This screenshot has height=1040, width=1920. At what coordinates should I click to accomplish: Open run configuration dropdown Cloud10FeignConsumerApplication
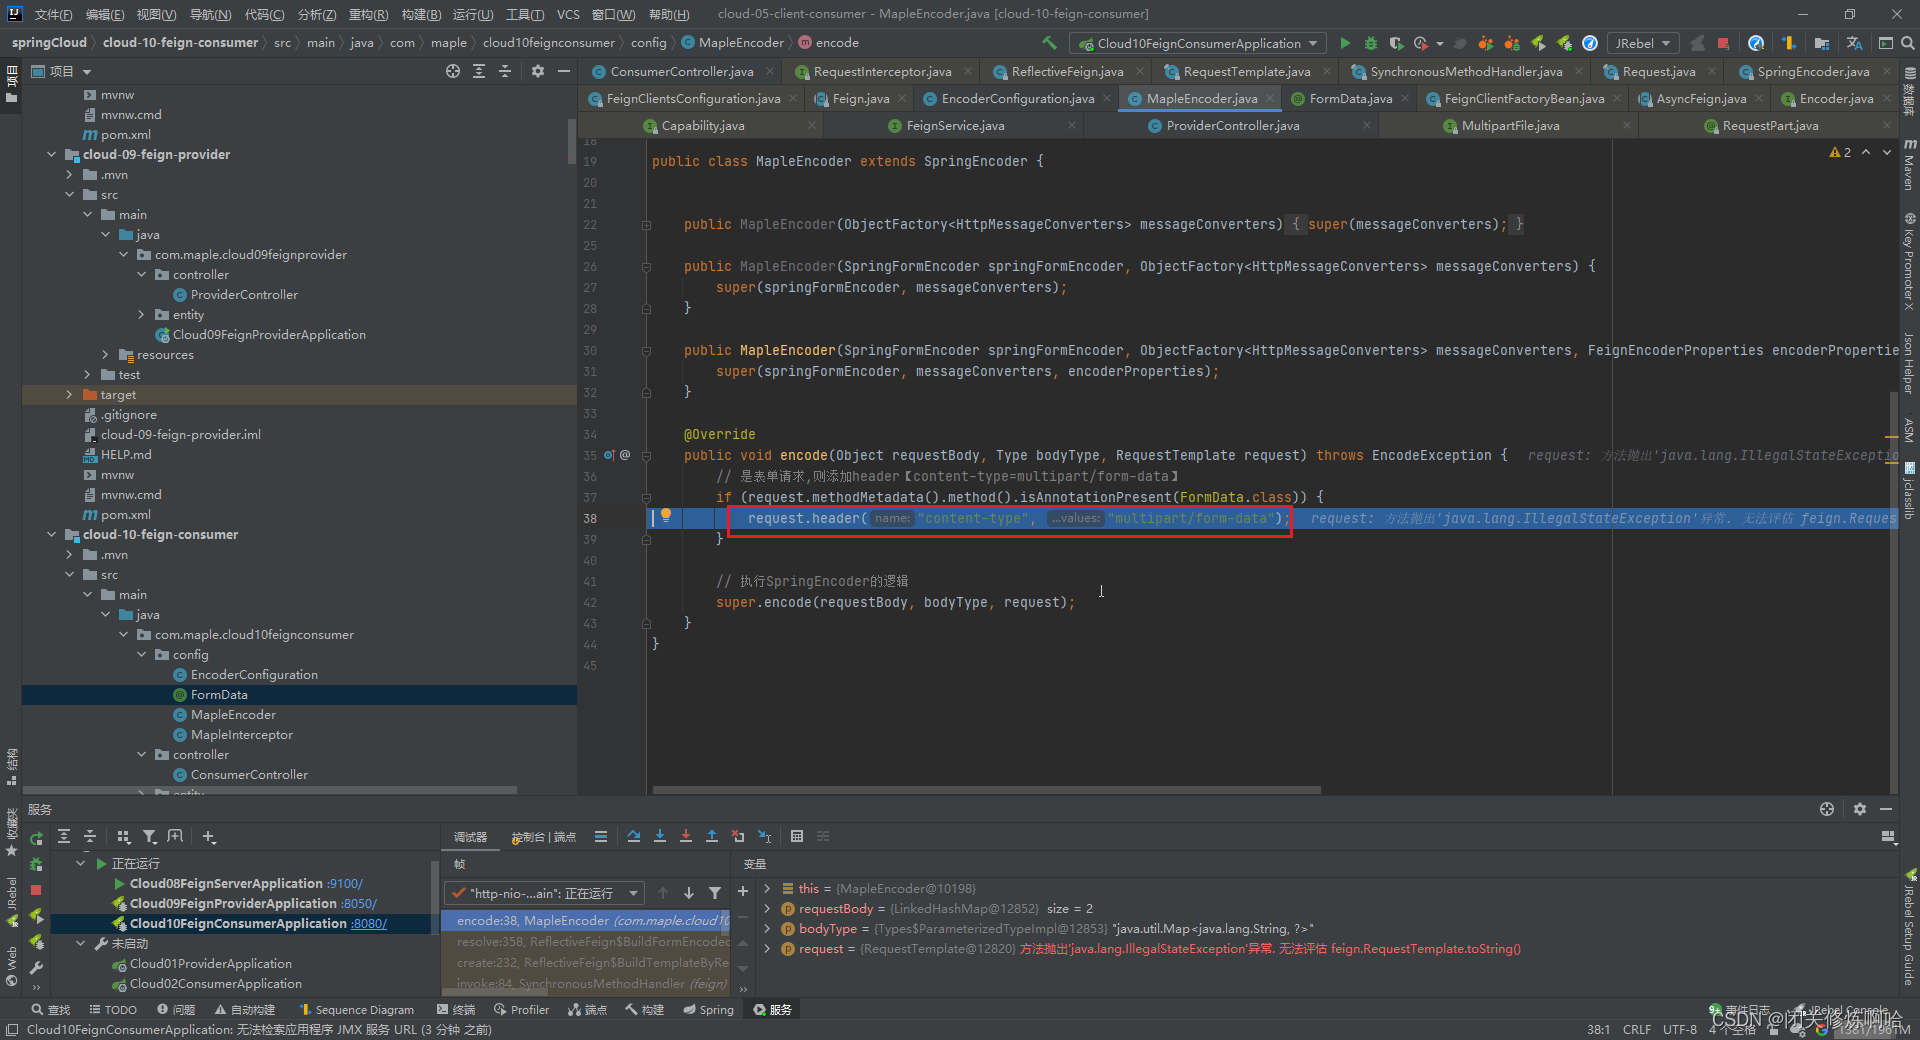click(x=1198, y=43)
